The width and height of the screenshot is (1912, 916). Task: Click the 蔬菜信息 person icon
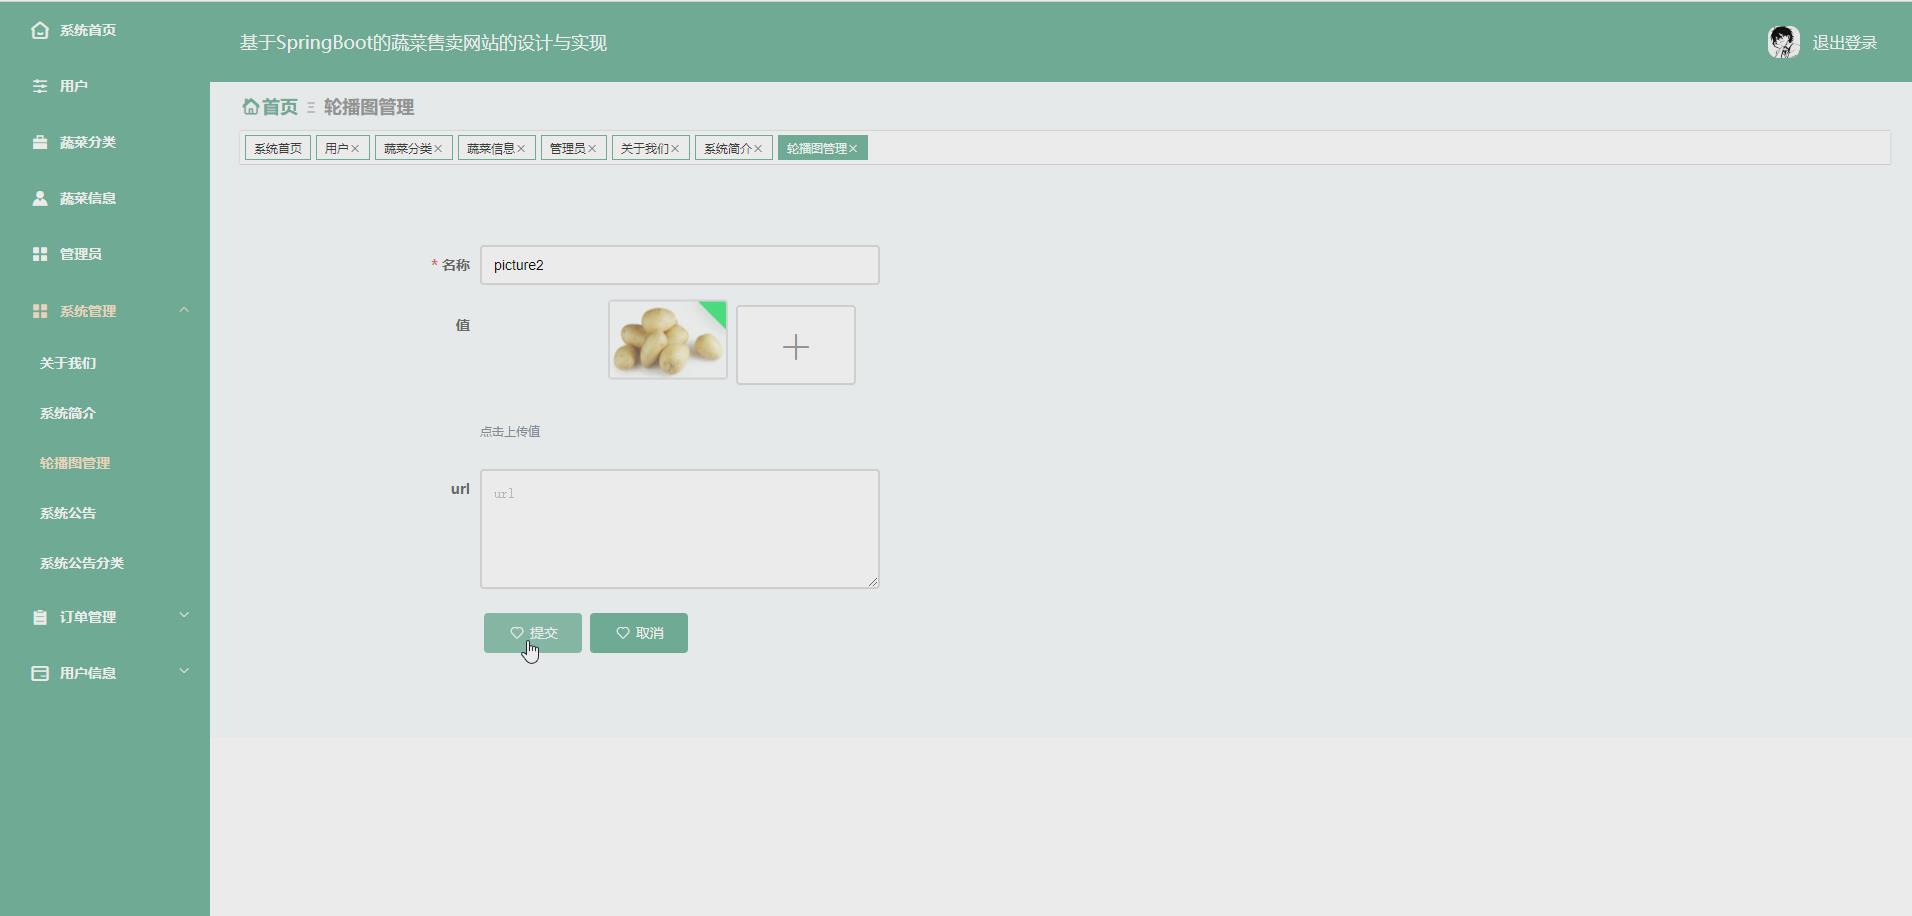point(40,198)
